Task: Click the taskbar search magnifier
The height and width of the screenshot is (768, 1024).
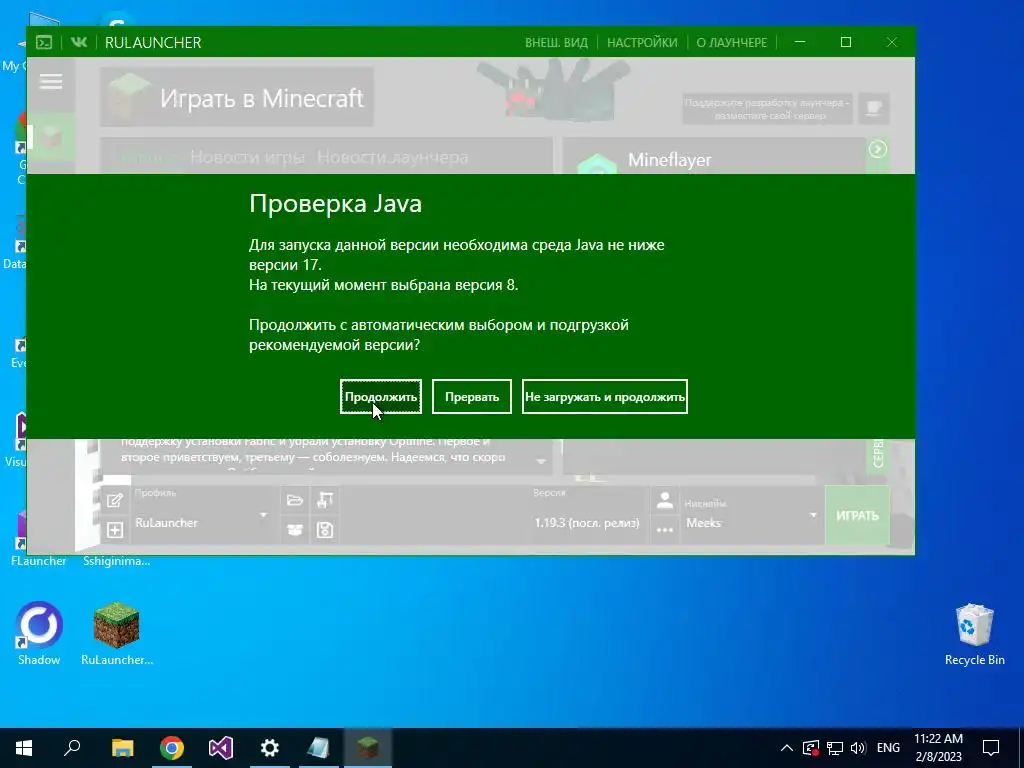Action: click(72, 748)
